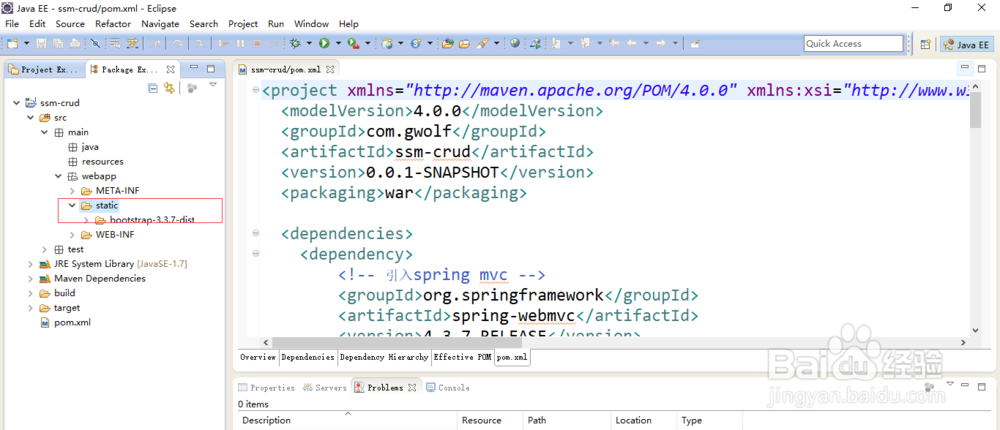
Task: Click the Launch Web Service Explorer icon
Action: 536,43
